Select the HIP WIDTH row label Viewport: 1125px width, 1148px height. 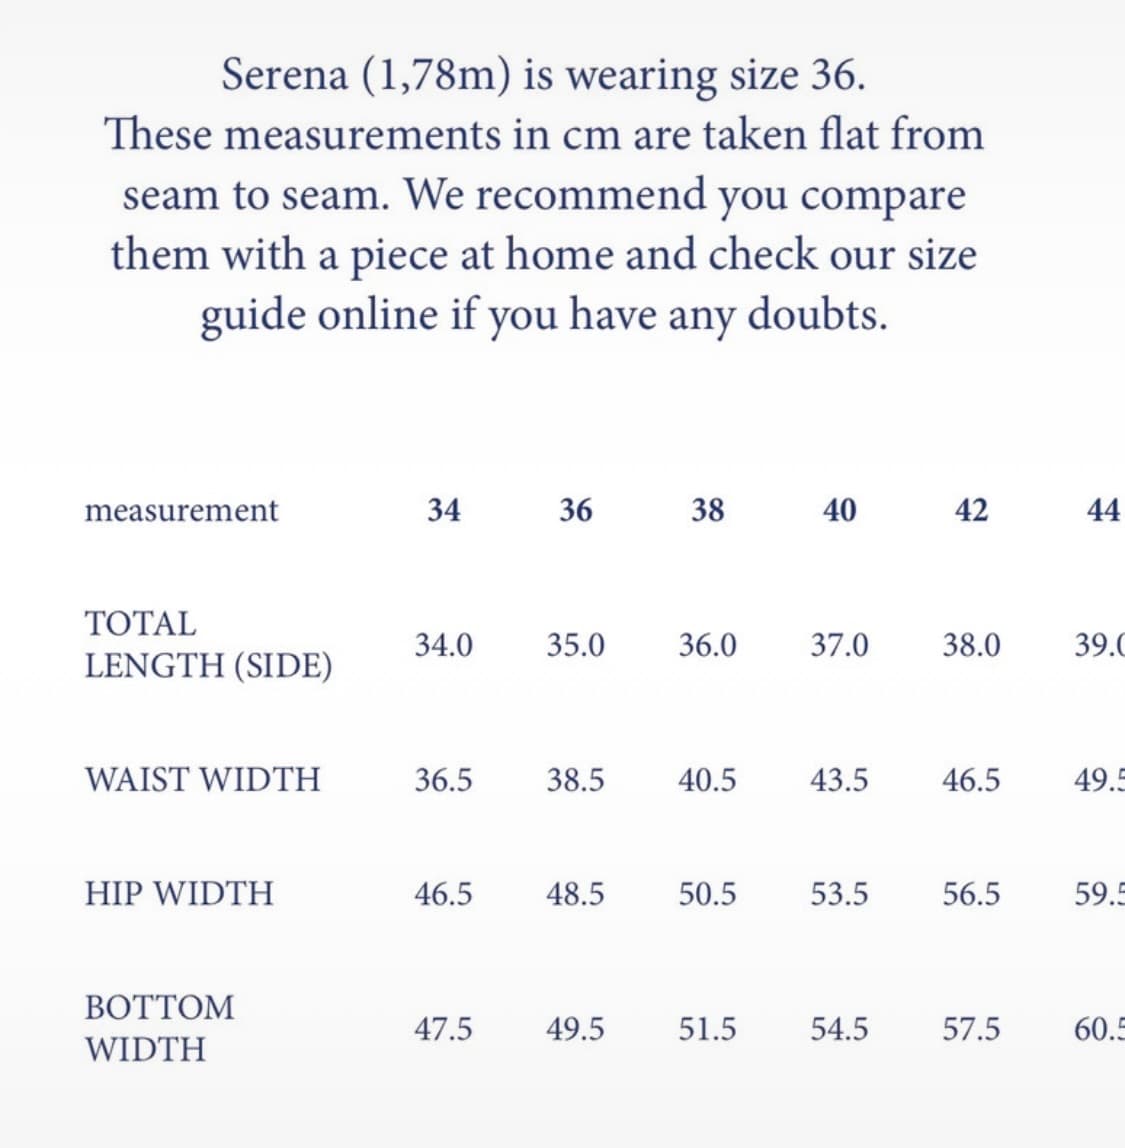click(x=179, y=892)
